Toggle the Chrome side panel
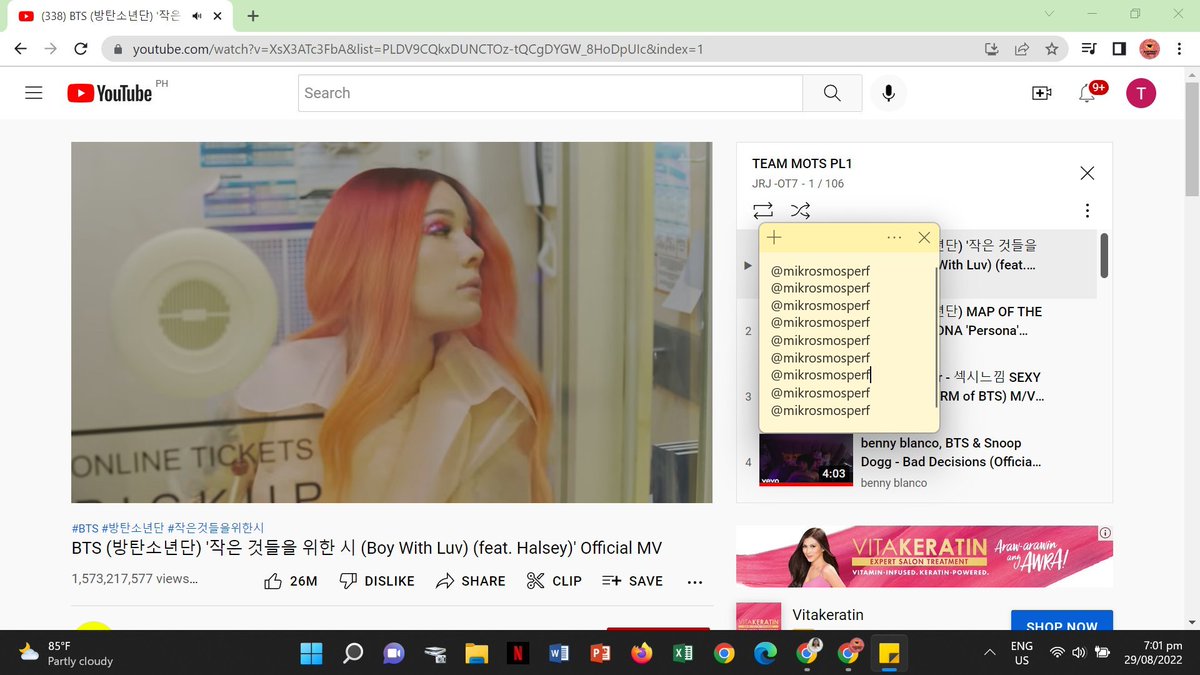The height and width of the screenshot is (675, 1200). pos(1119,48)
